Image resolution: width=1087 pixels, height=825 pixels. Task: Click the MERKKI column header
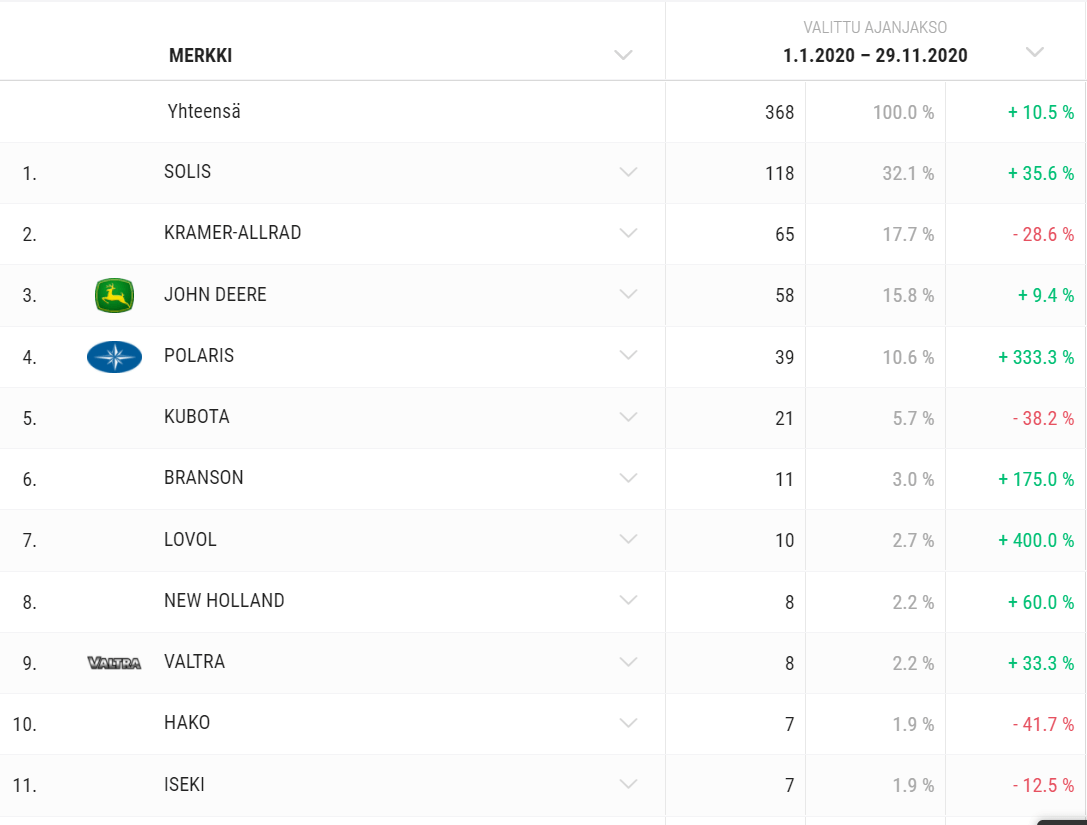click(x=201, y=56)
